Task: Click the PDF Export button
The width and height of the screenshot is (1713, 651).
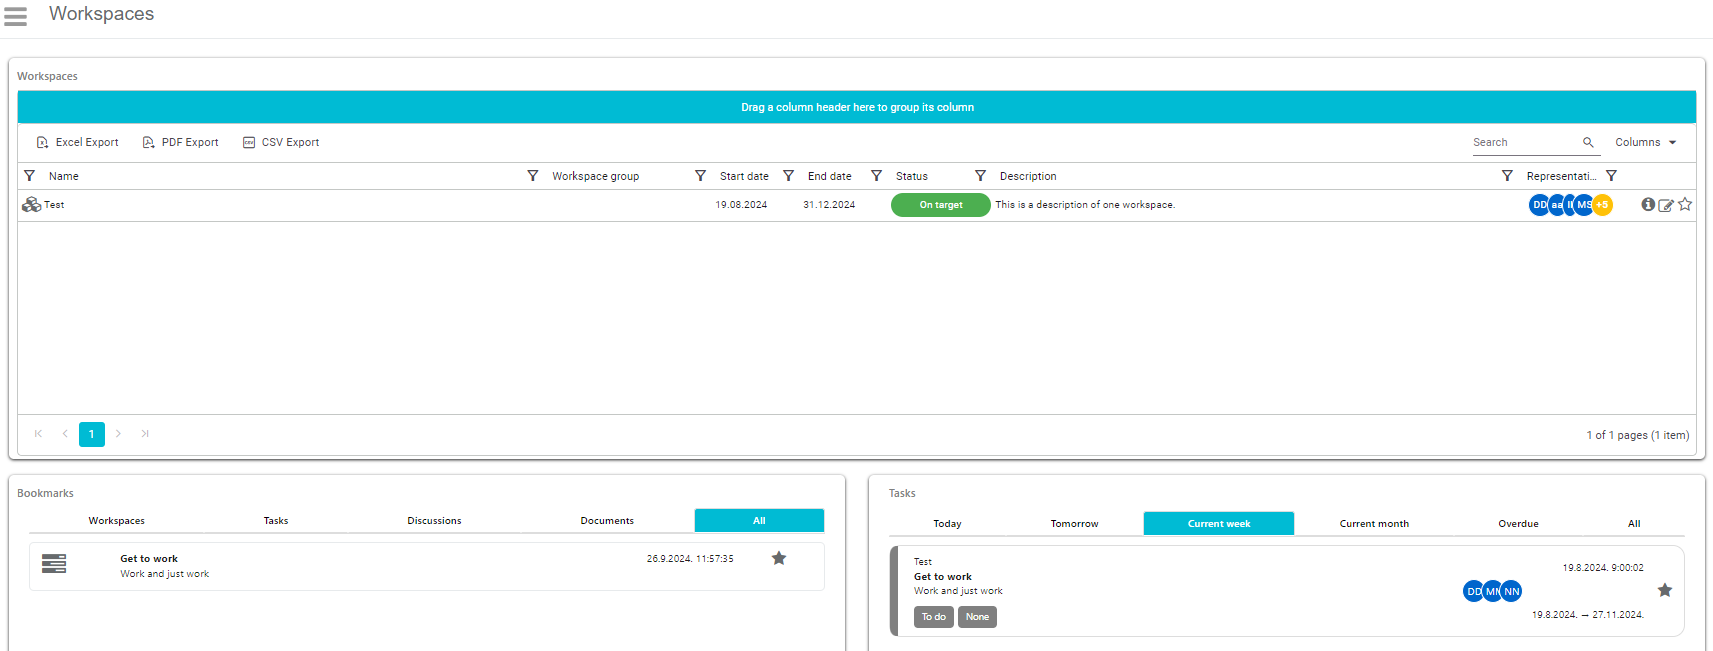Action: tap(181, 143)
